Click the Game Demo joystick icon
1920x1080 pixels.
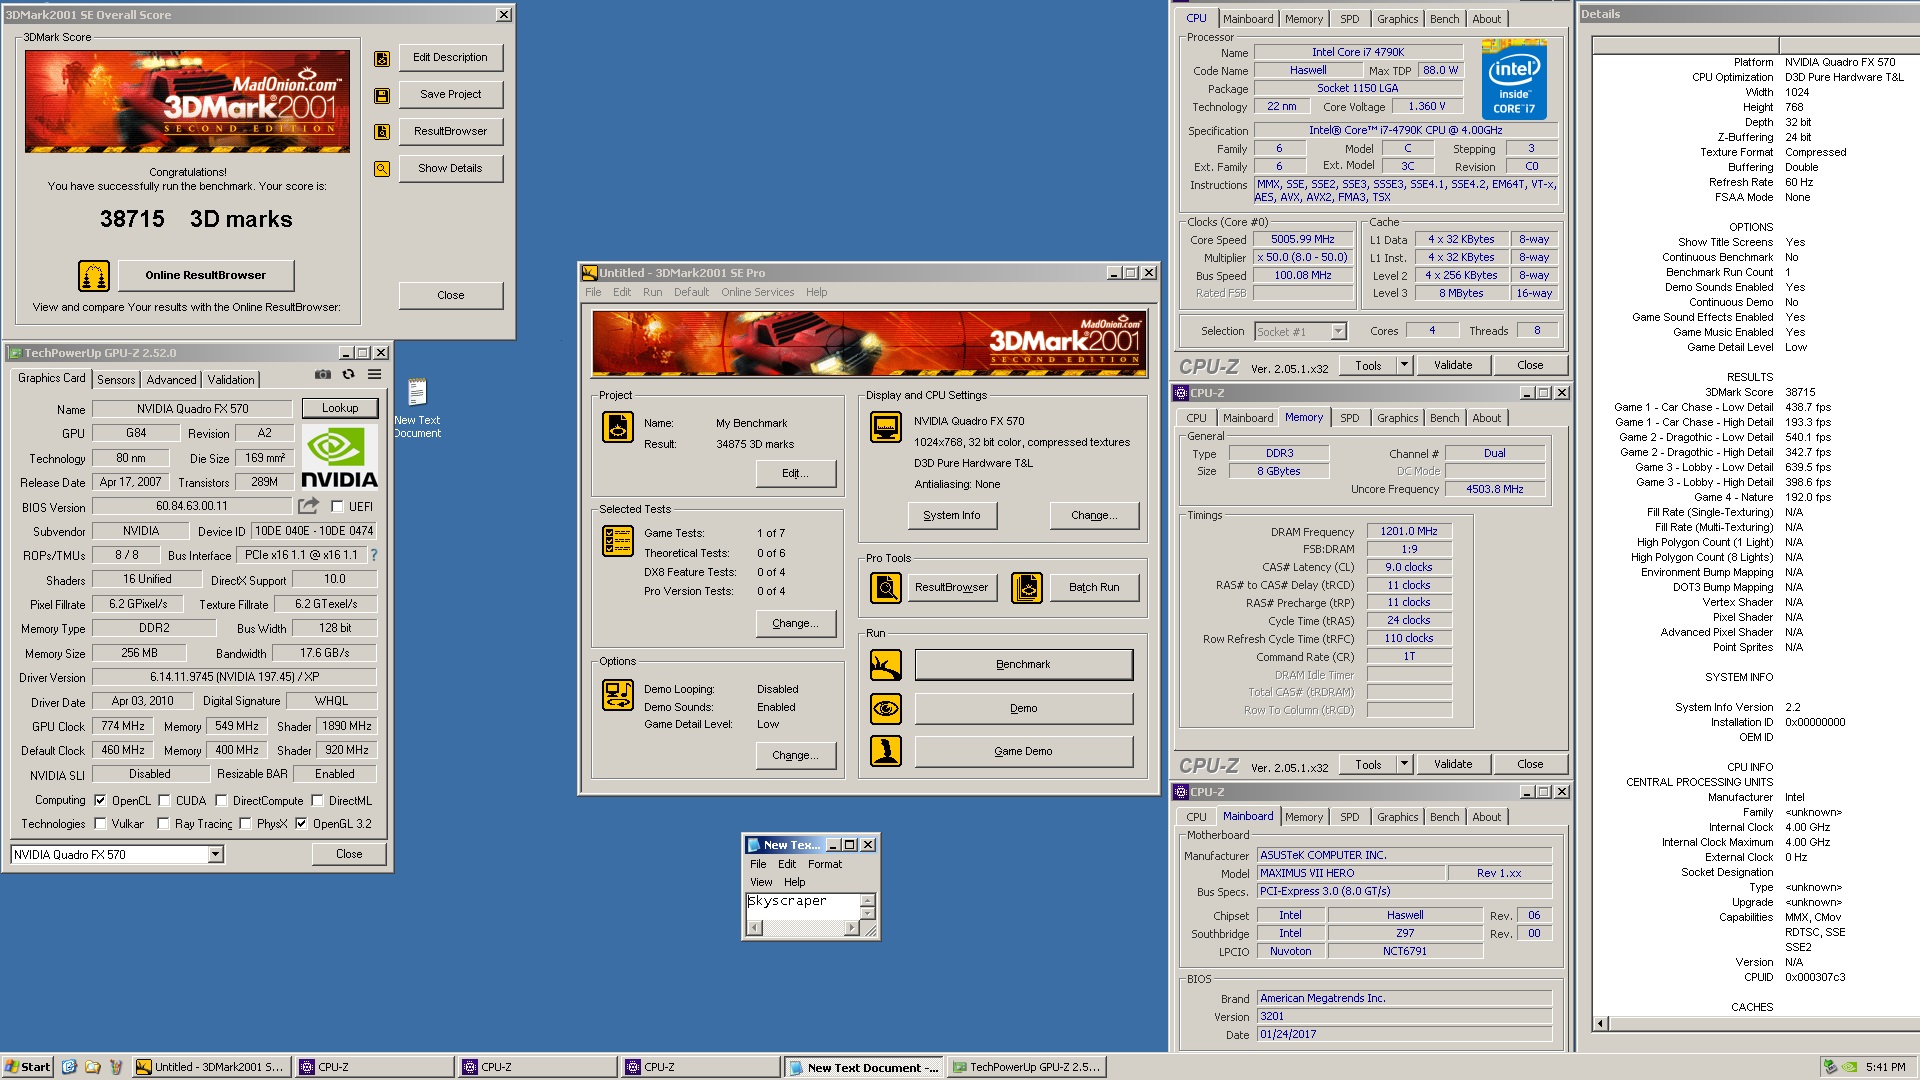pyautogui.click(x=886, y=751)
